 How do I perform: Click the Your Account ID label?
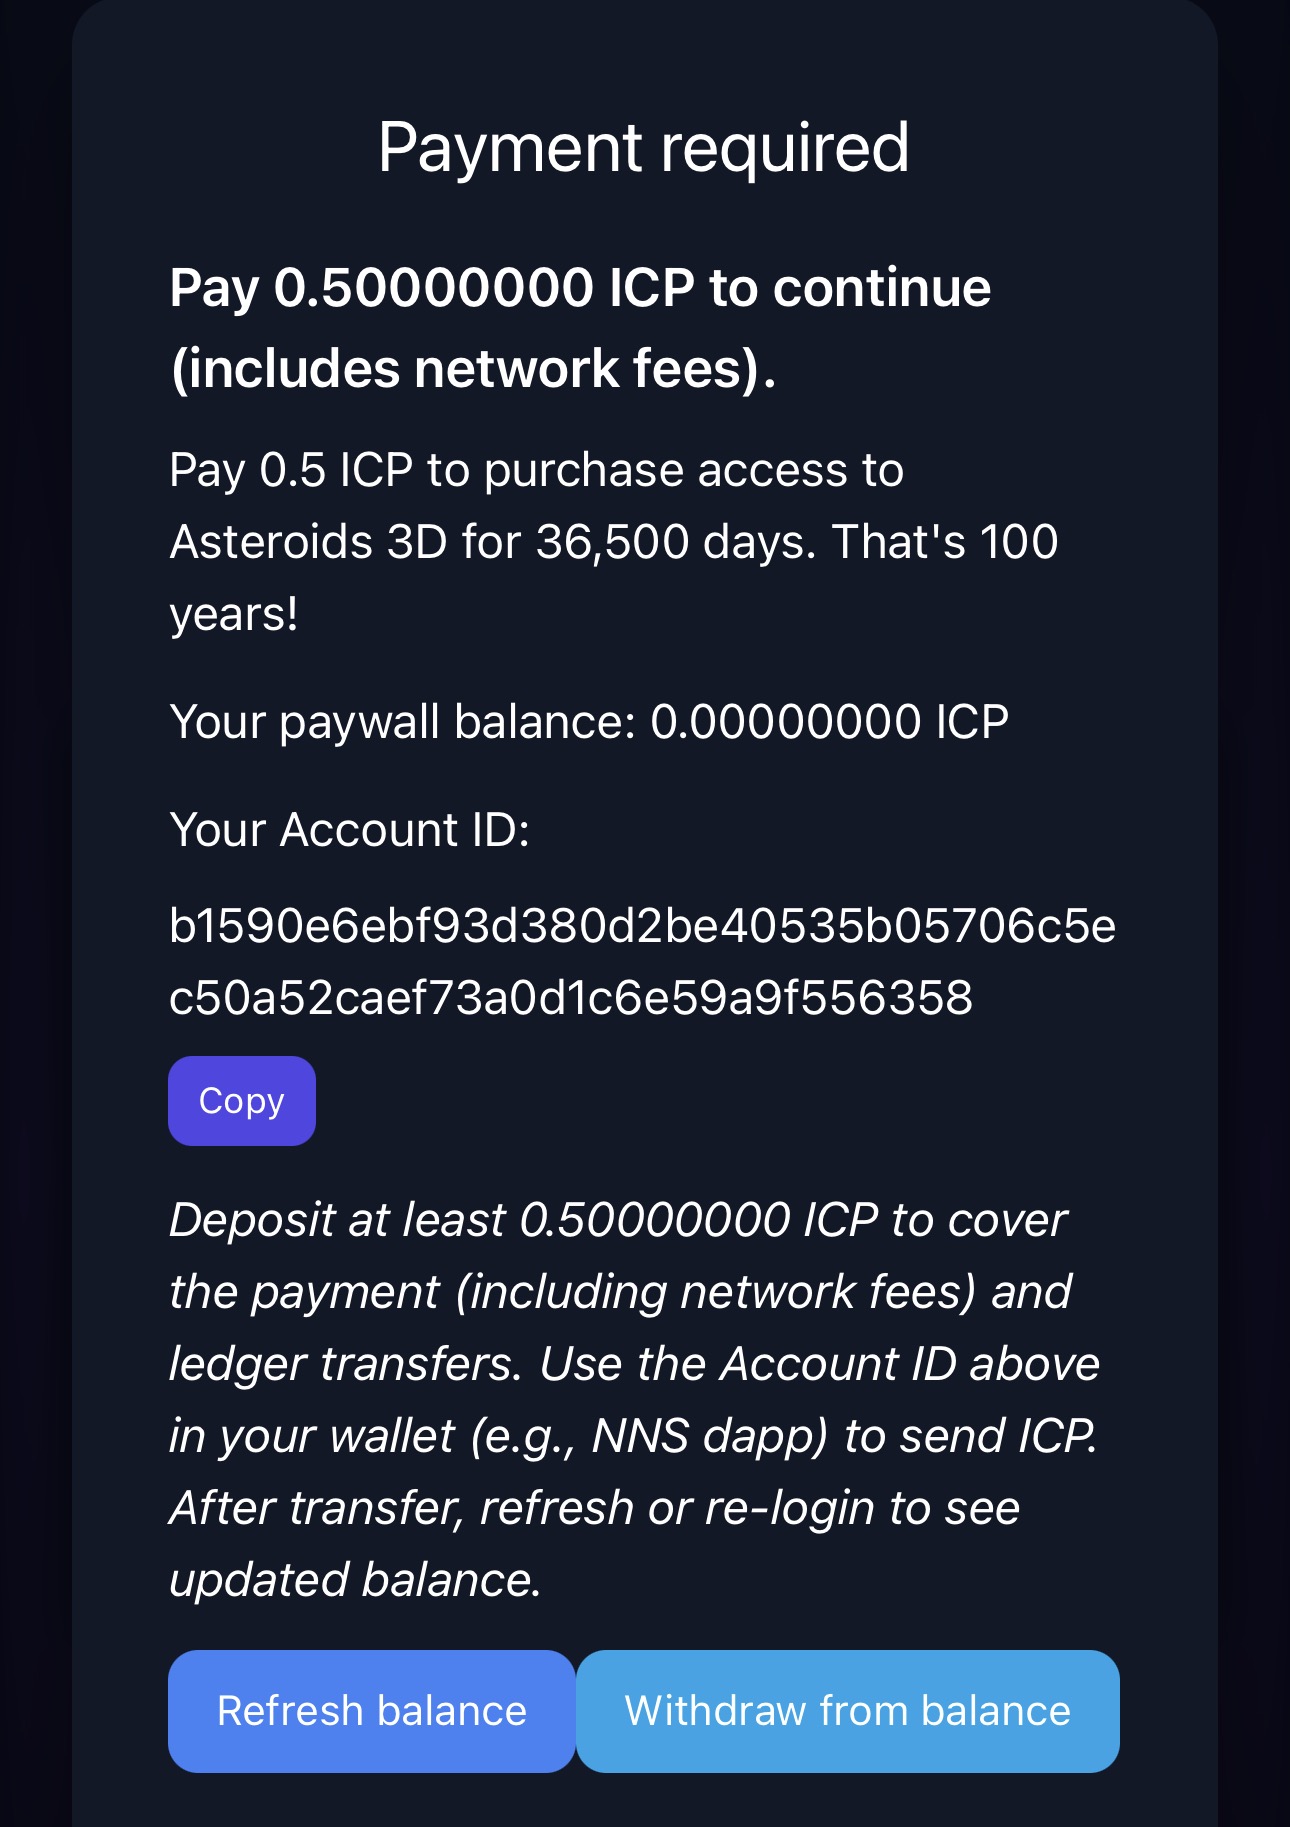click(x=350, y=830)
